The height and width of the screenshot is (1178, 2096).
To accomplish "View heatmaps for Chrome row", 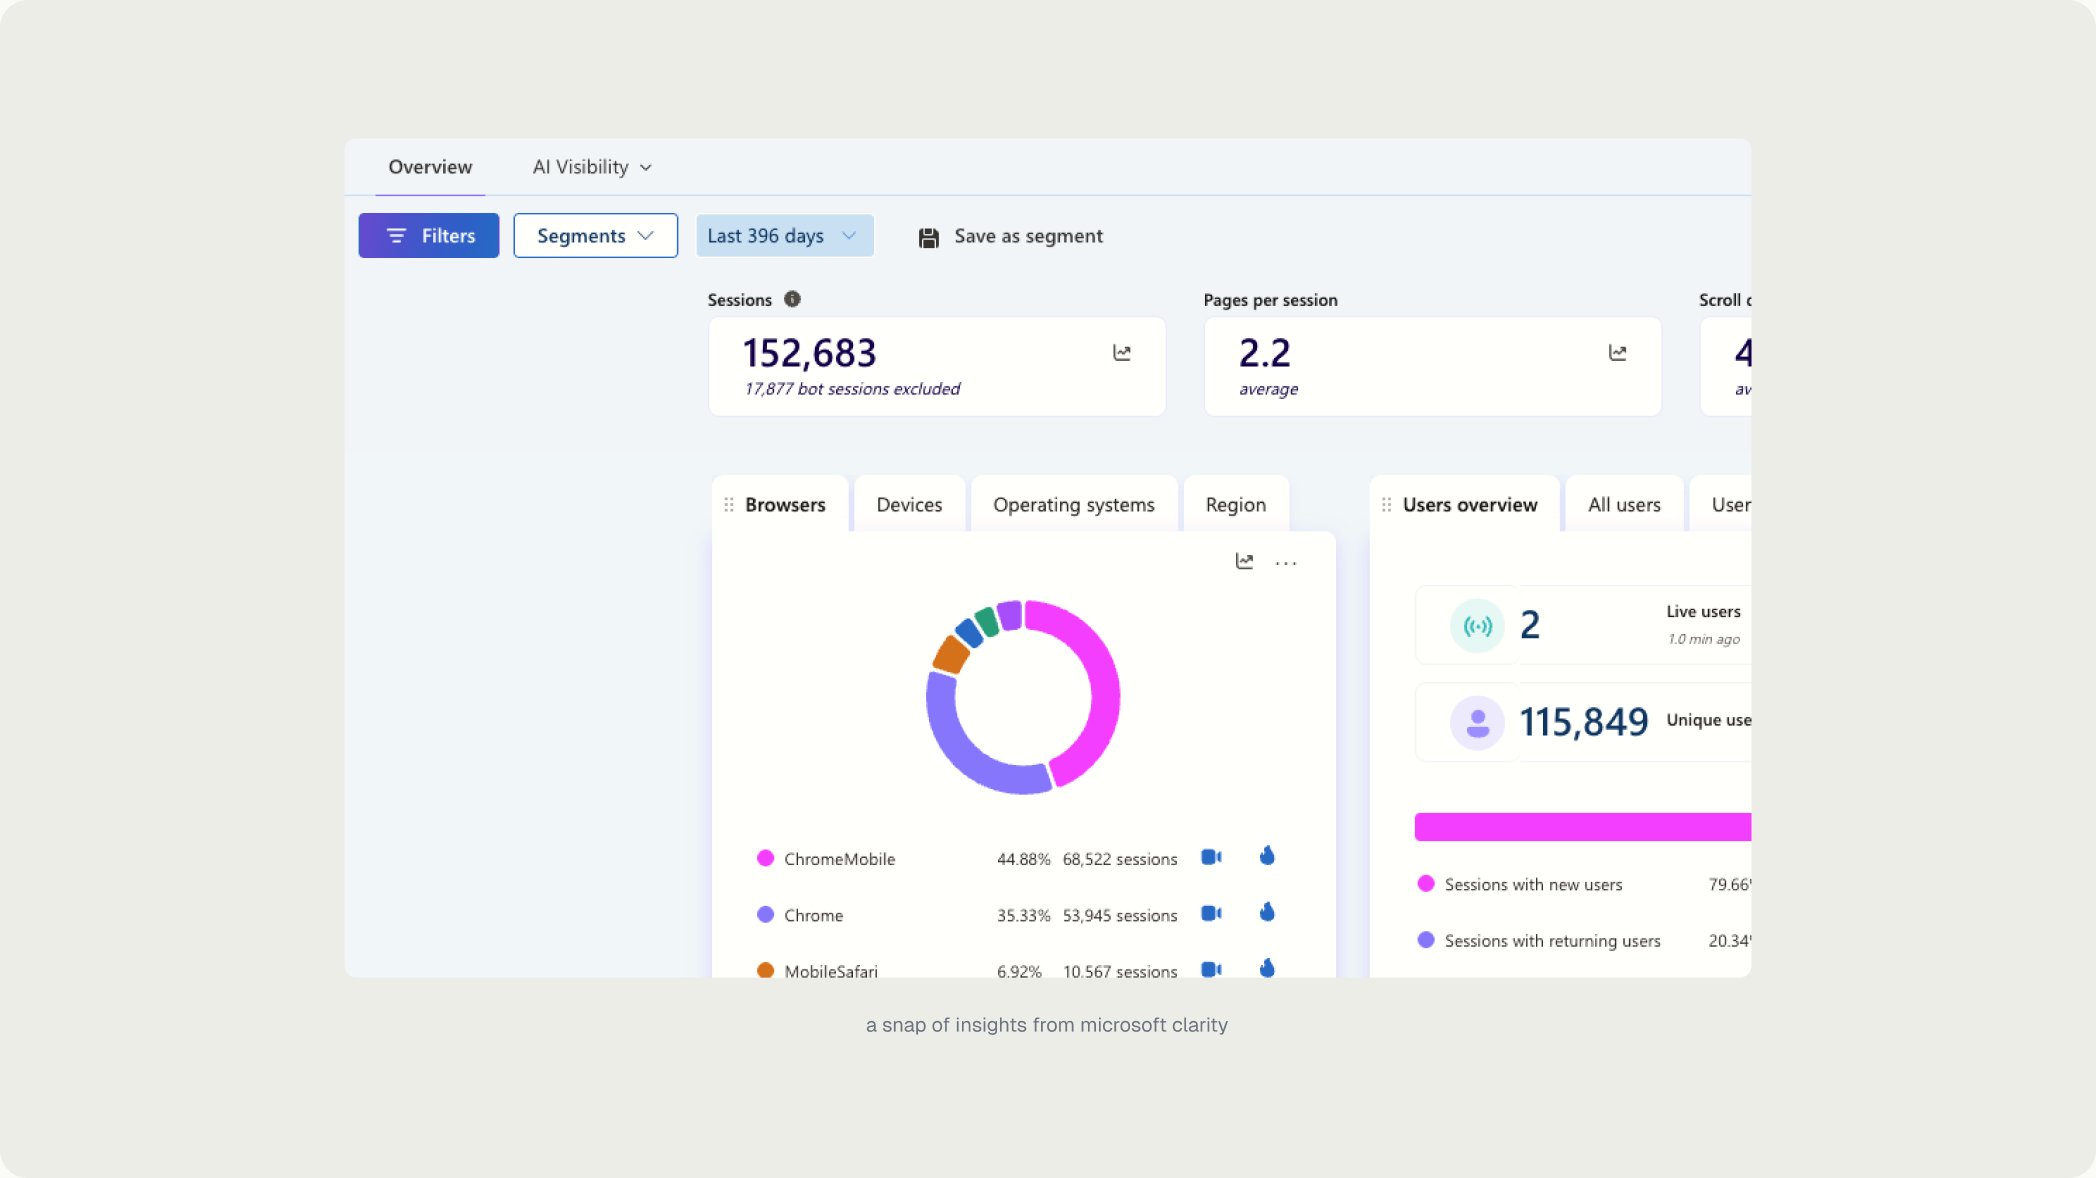I will tap(1267, 912).
